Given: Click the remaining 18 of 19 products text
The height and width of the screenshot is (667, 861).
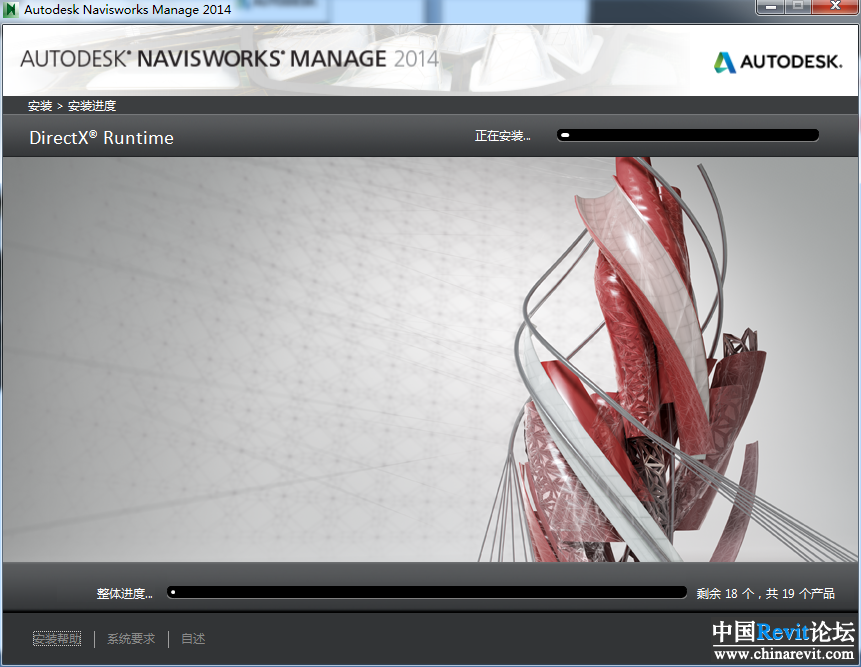Looking at the screenshot, I should click(765, 594).
